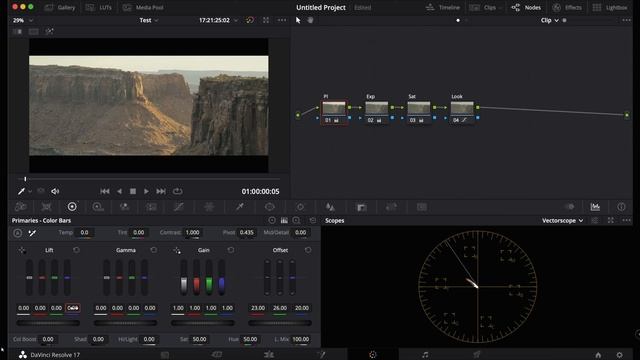This screenshot has height=360, width=640.
Task: Open node editor three-dot options menu
Action: pos(626,20)
